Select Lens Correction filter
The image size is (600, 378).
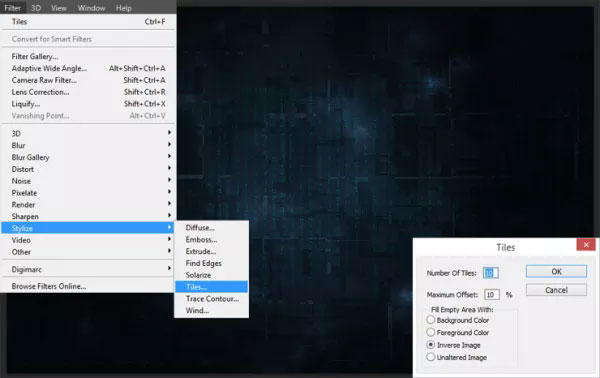tap(88, 92)
